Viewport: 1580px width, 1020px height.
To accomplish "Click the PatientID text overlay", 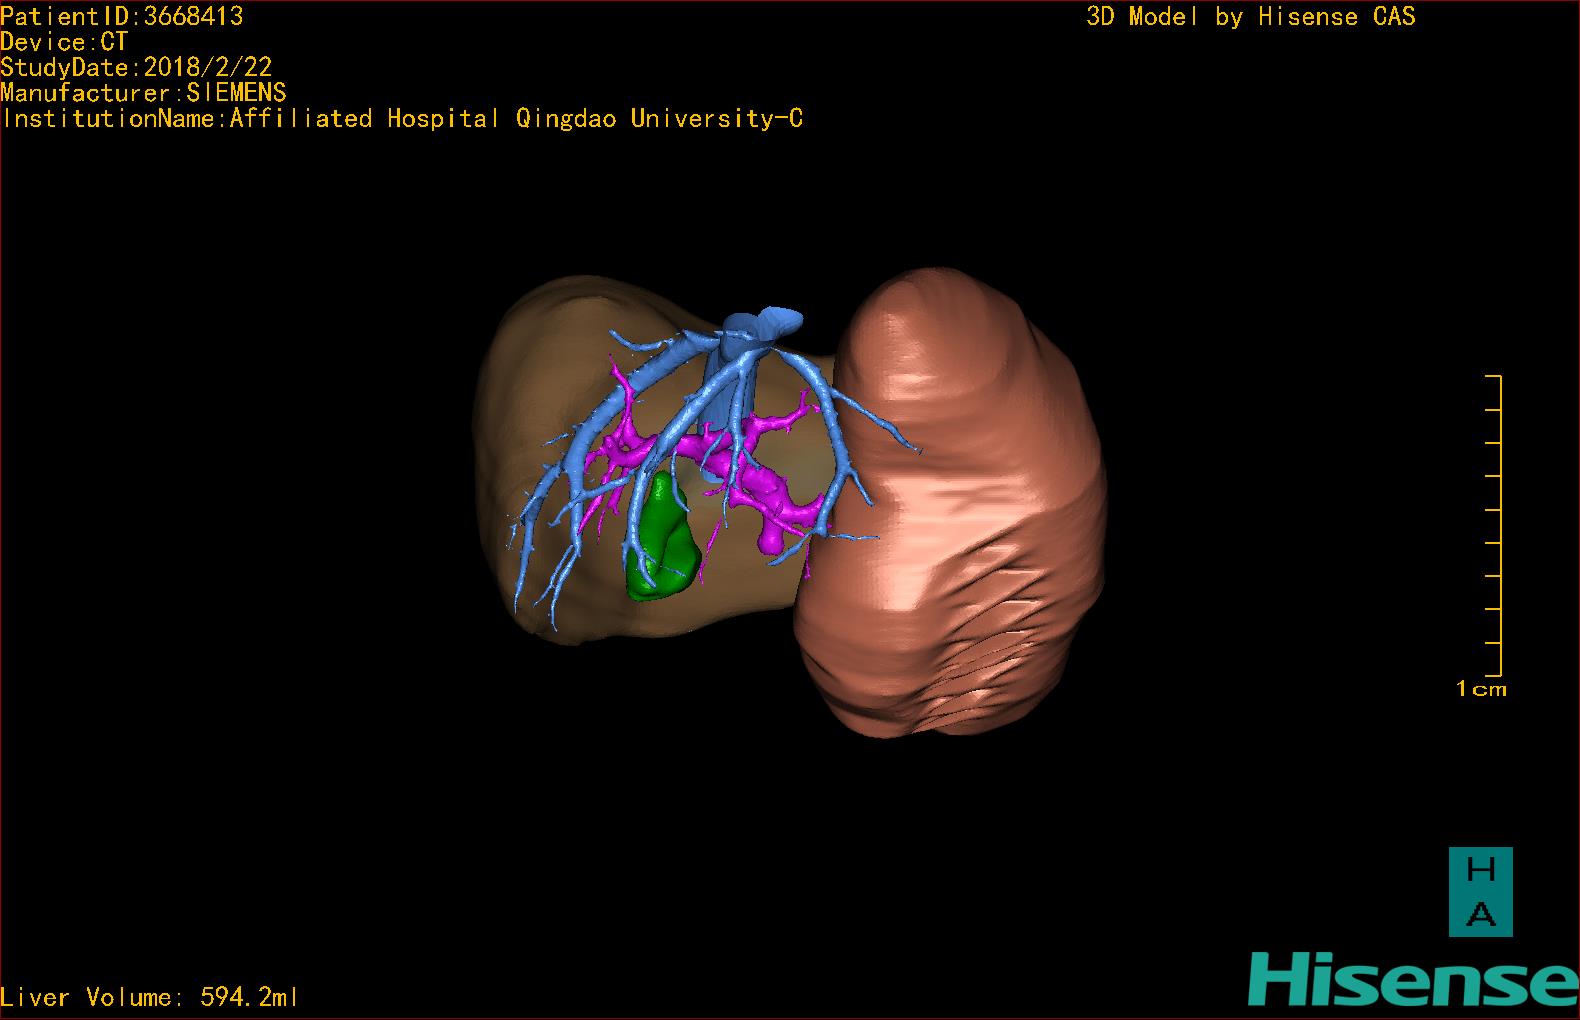I will click(121, 16).
